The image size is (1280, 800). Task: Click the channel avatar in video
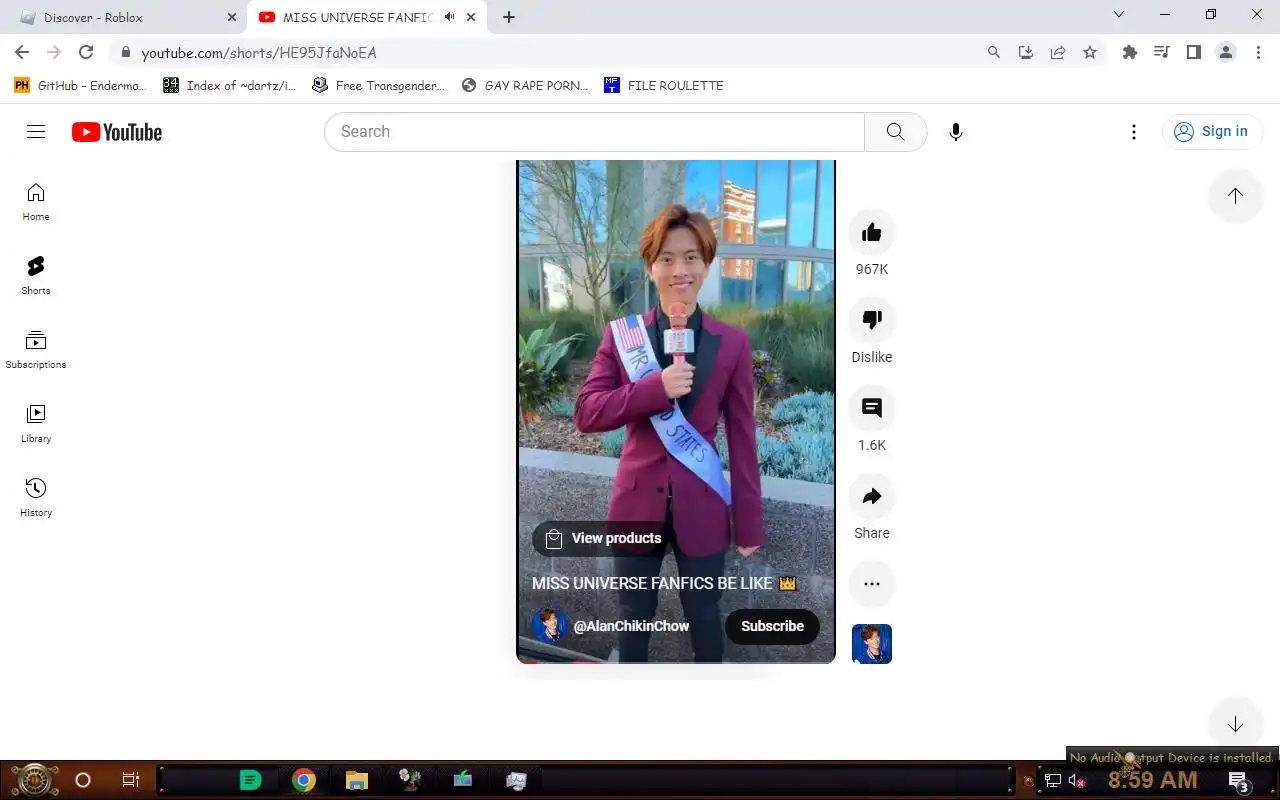click(549, 626)
